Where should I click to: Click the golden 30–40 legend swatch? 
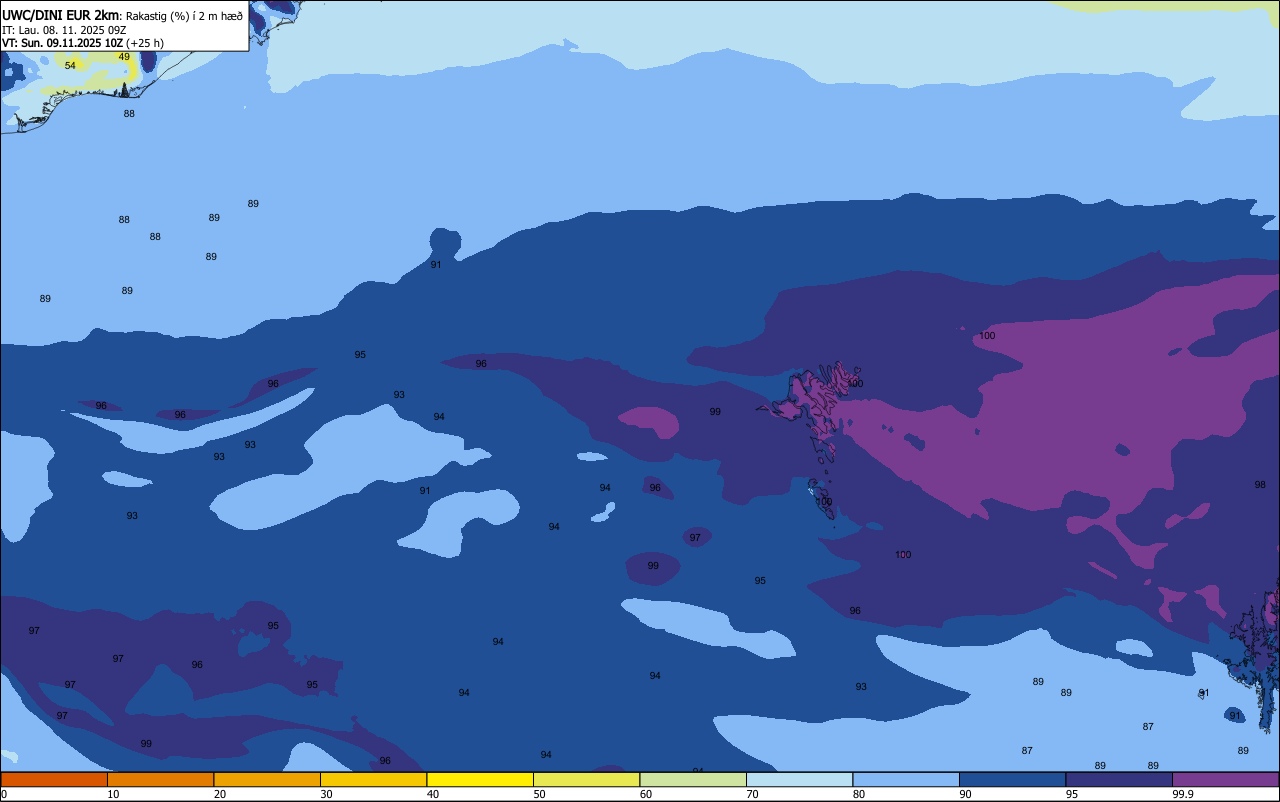coord(373,779)
